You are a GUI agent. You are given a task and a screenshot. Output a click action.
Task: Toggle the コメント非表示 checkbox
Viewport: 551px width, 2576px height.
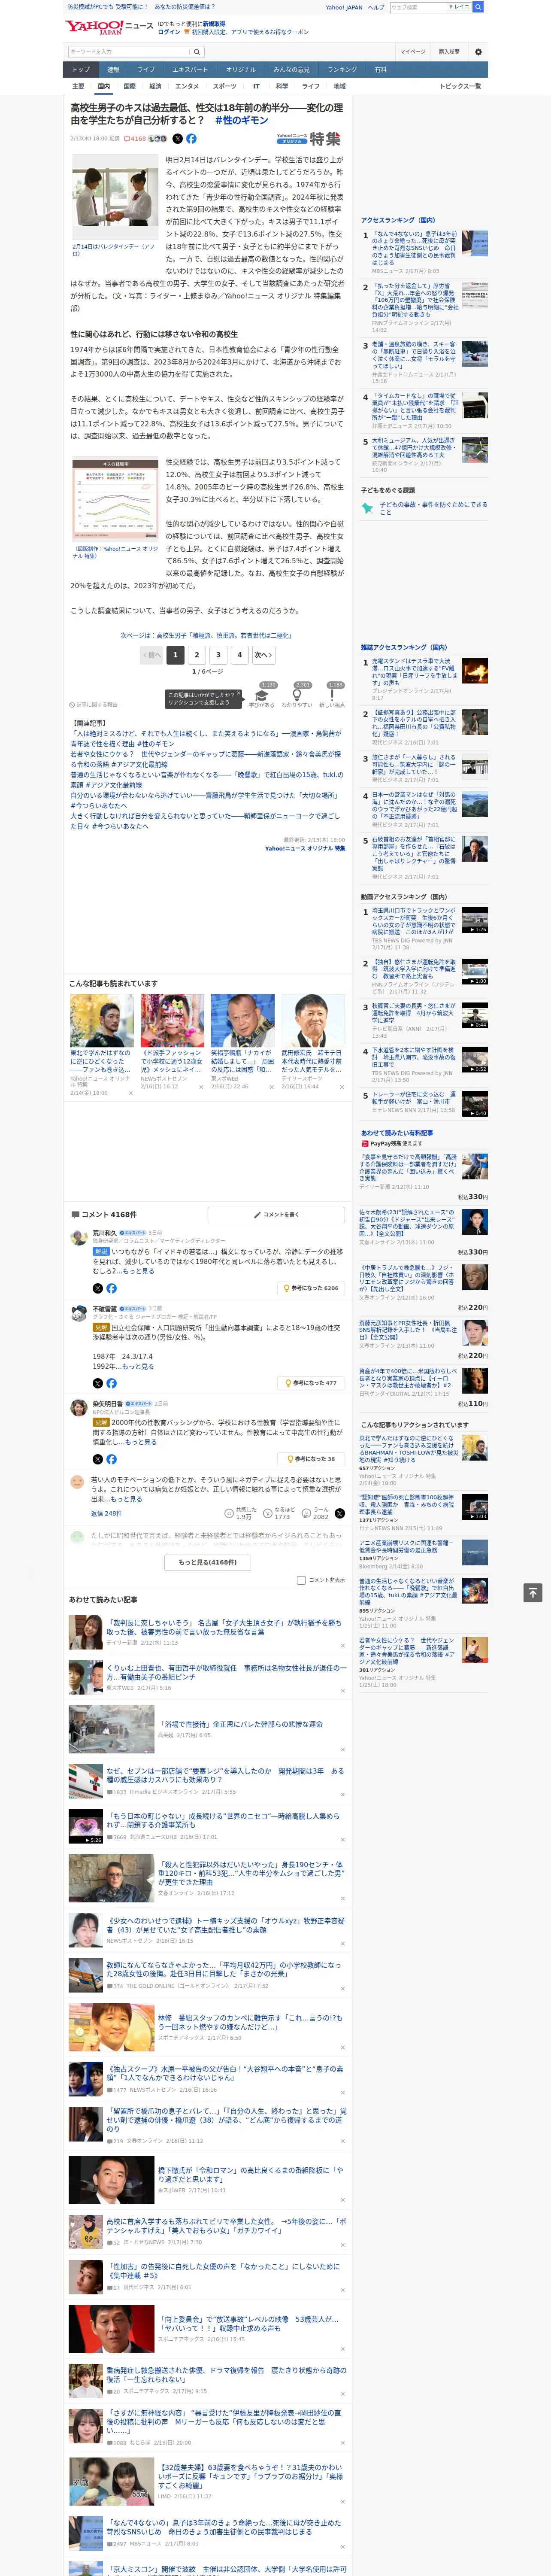[x=301, y=1580]
